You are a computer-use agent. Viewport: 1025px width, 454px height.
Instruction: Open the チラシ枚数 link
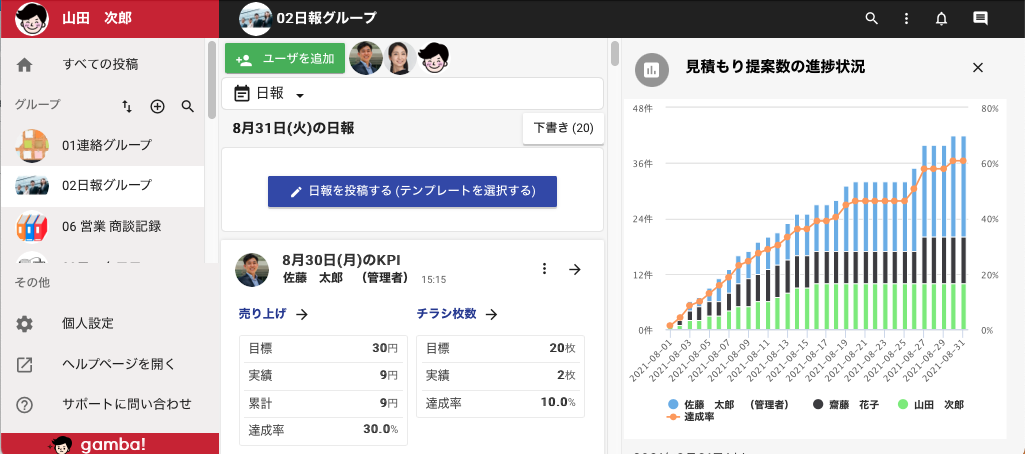click(x=446, y=314)
